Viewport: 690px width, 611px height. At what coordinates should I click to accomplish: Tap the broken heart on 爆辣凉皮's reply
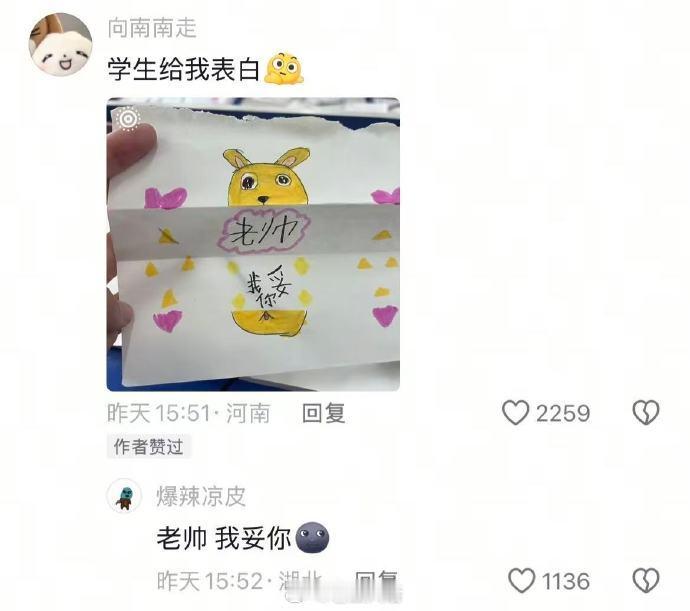(646, 581)
